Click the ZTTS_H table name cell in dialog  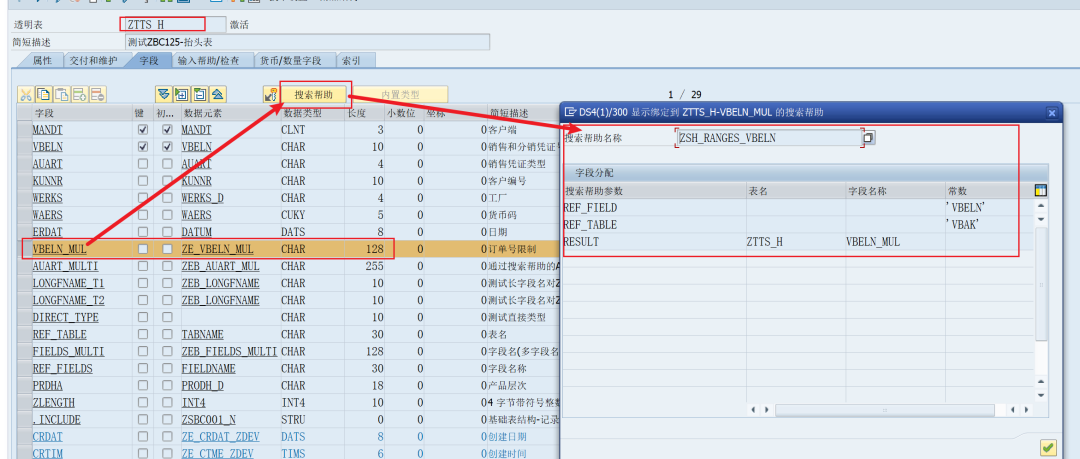[796, 242]
